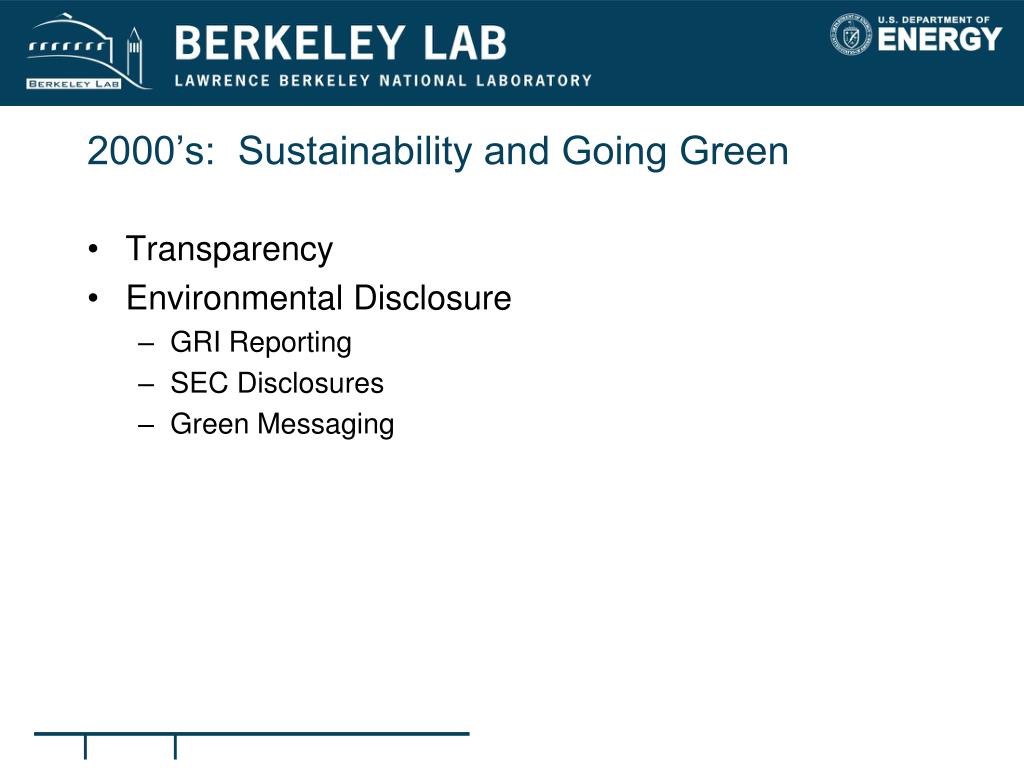This screenshot has width=1024, height=768.
Task: Click the Transparency bullet text
Action: tap(229, 249)
